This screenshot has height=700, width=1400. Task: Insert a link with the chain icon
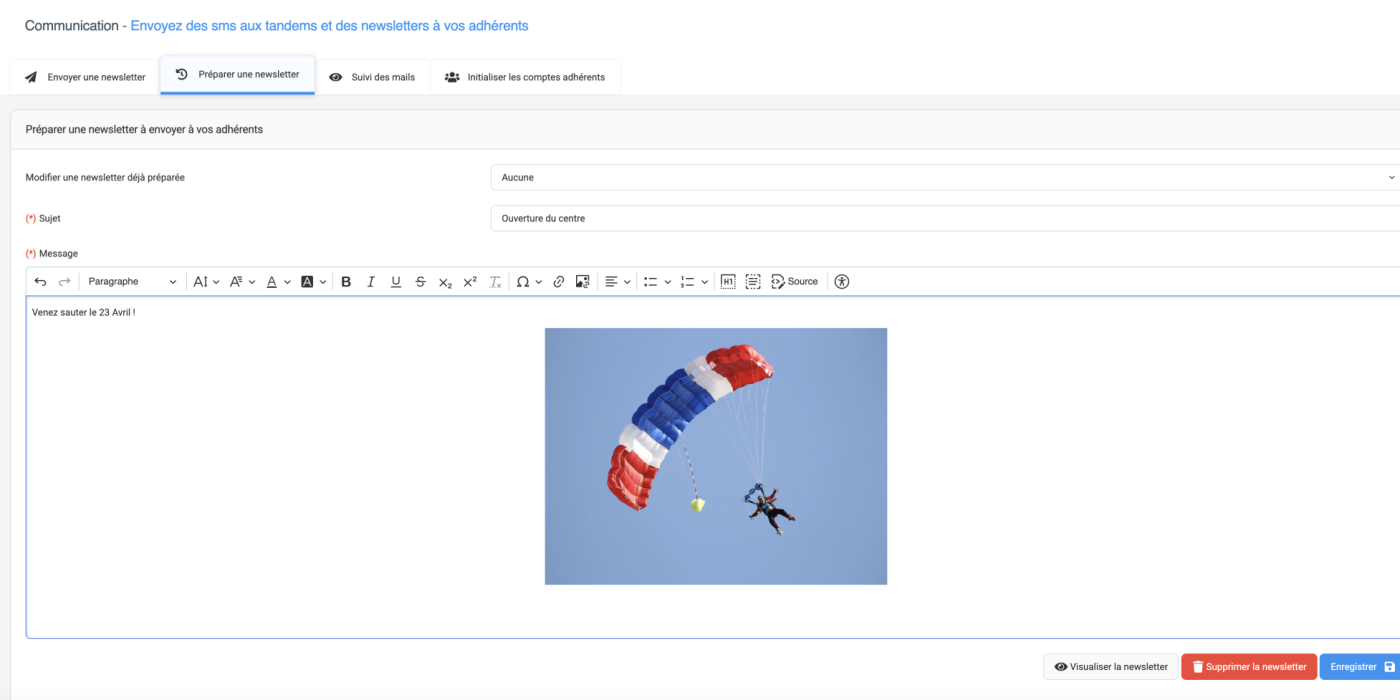[x=559, y=282]
